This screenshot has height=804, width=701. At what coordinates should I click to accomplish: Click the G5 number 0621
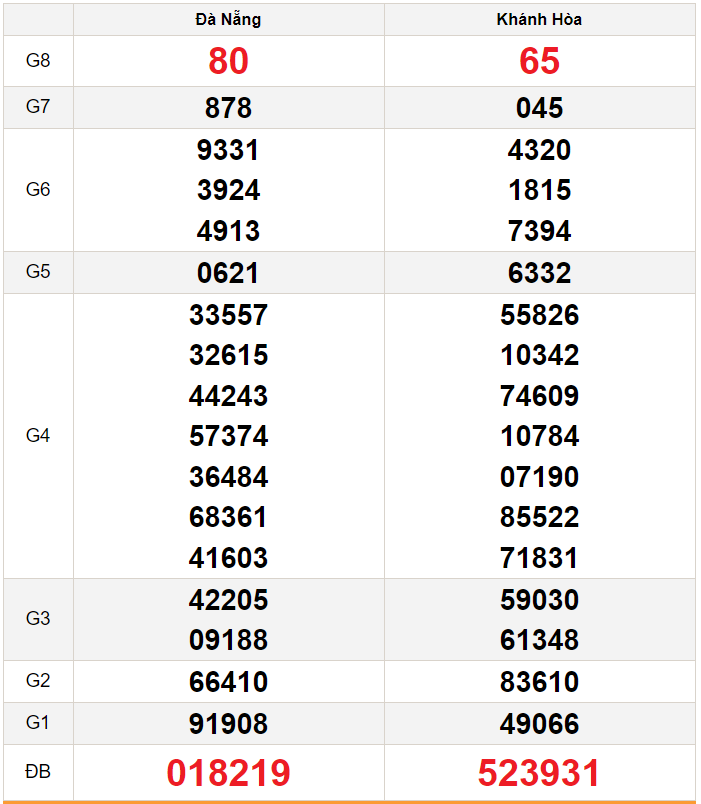click(x=228, y=273)
